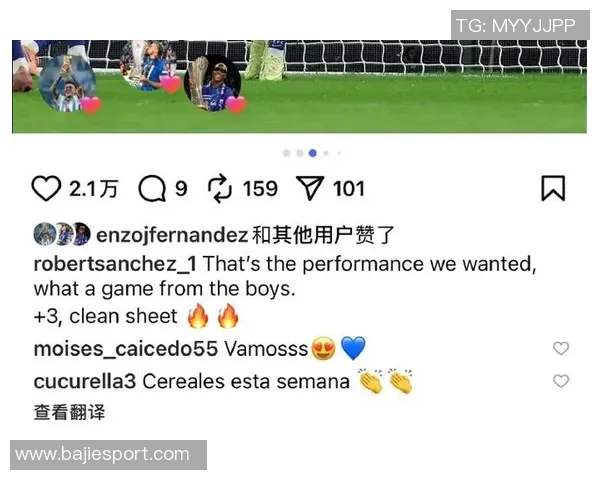Save post with the bookmark icon
This screenshot has height=480, width=600.
click(553, 188)
